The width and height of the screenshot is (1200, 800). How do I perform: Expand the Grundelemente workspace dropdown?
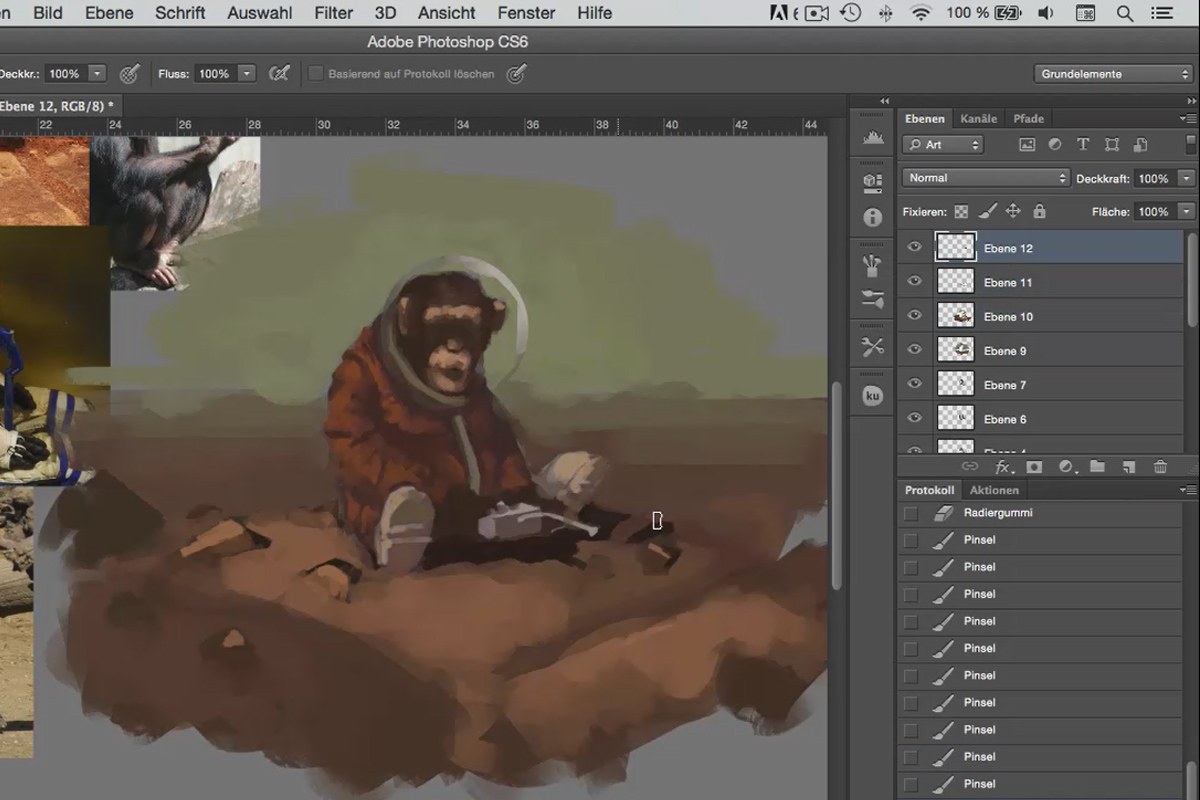(1113, 74)
